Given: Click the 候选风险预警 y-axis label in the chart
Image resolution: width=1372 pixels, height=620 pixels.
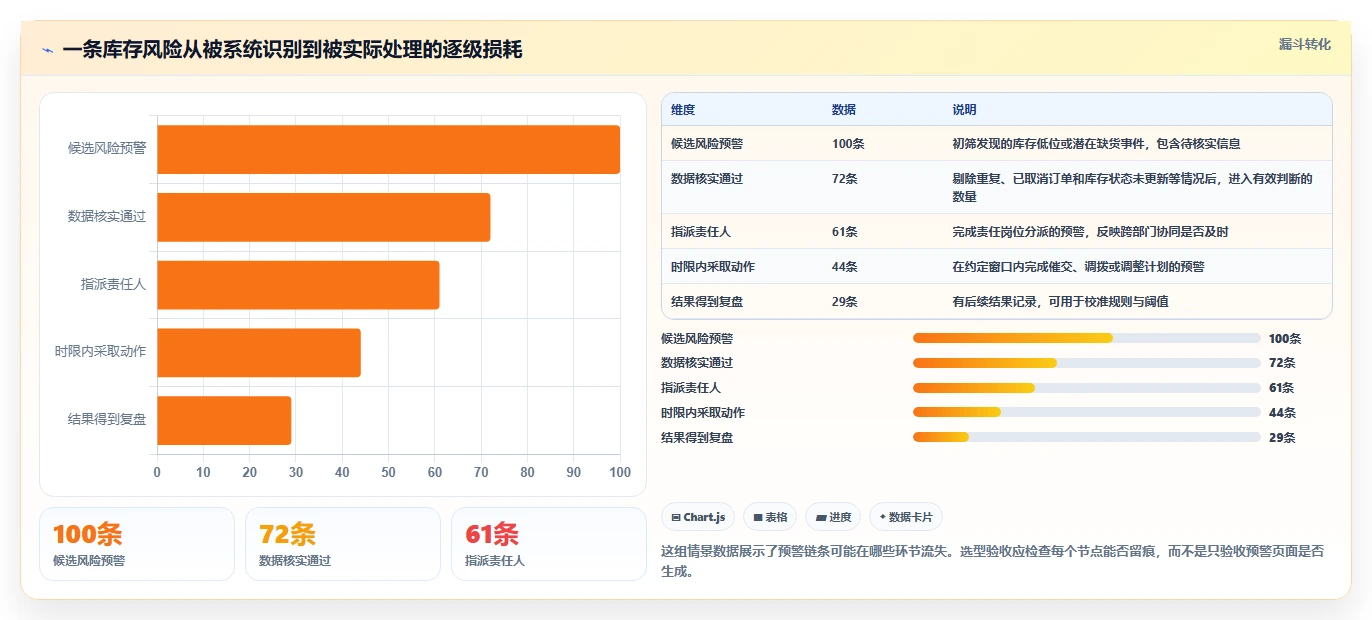Looking at the screenshot, I should [x=107, y=149].
